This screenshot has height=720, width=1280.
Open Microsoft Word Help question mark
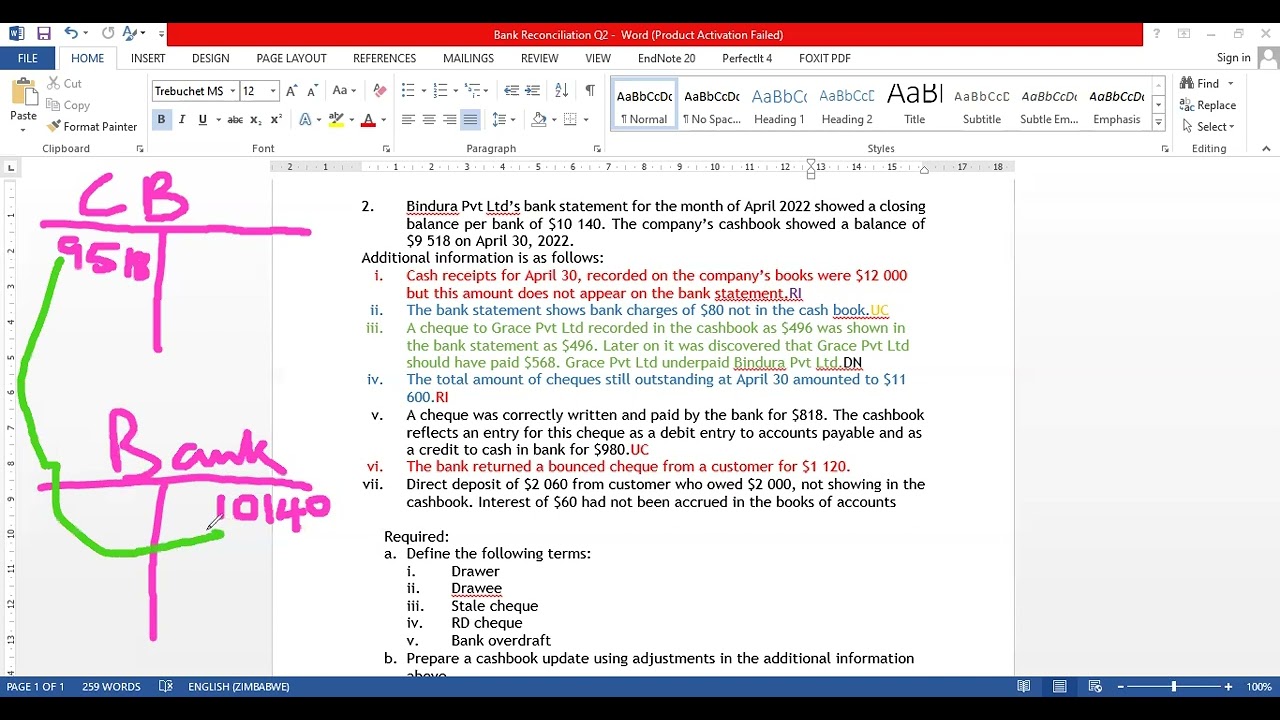click(x=1156, y=34)
